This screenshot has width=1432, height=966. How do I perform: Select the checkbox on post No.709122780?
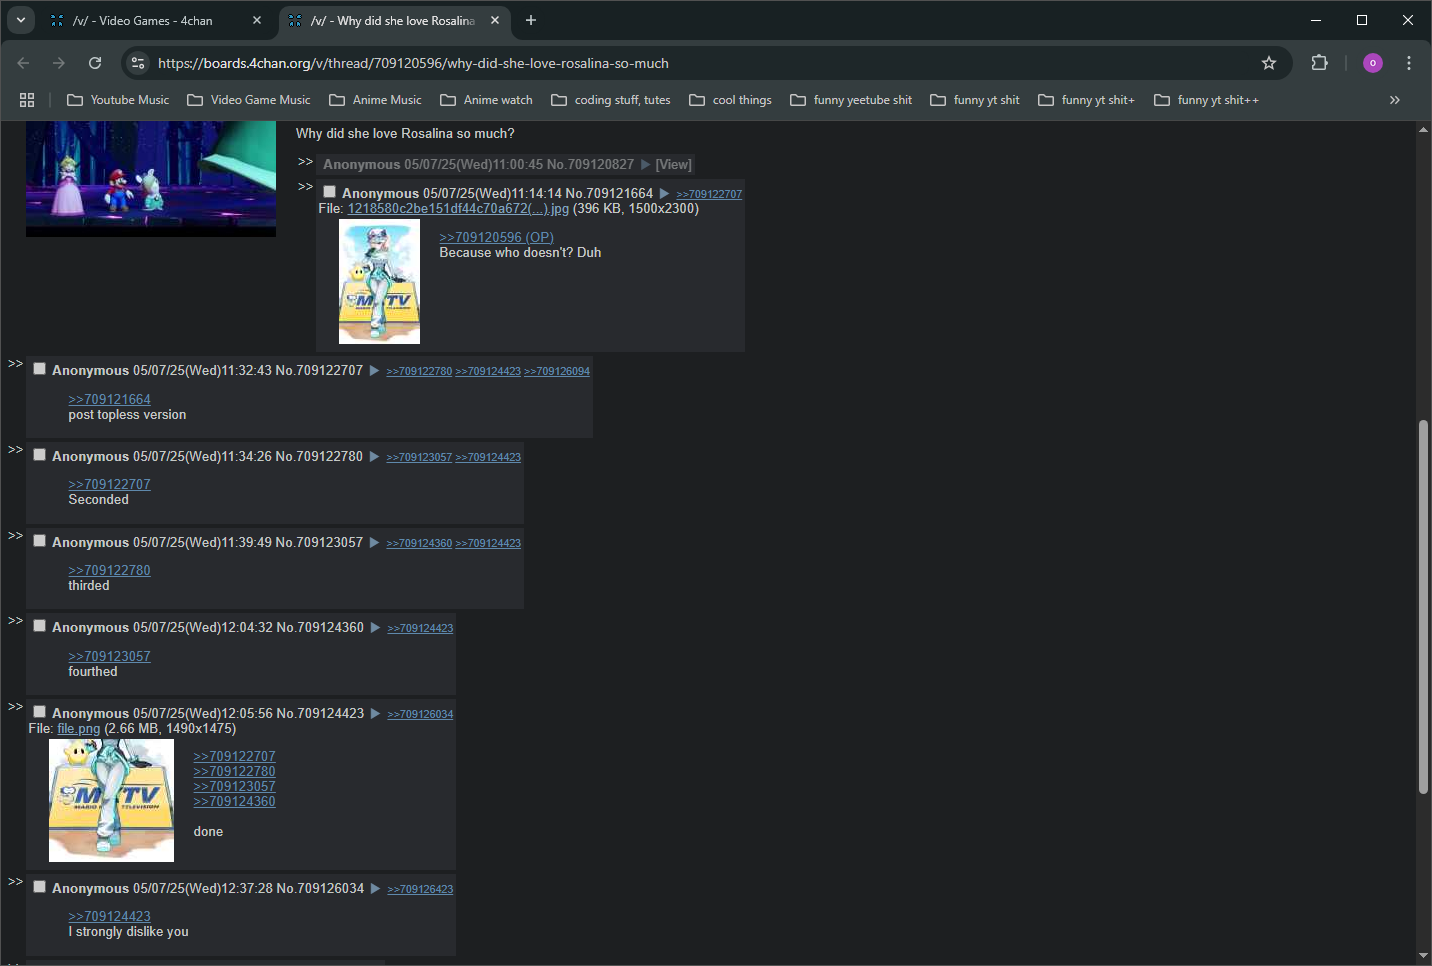(39, 455)
